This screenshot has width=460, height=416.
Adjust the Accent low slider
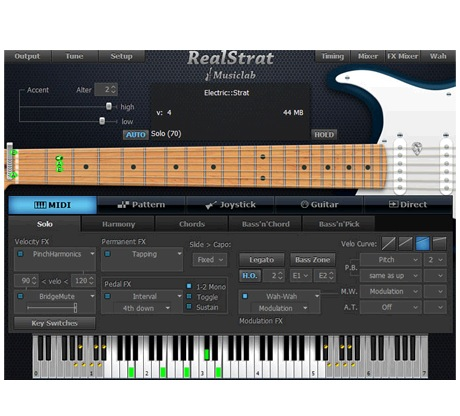(102, 121)
